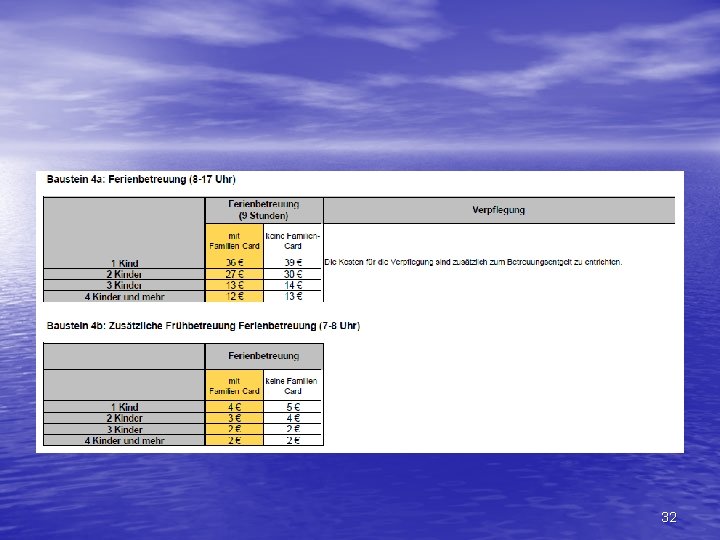The image size is (720, 540).
Task: Click '27 €' price cell
Action: pos(234,274)
